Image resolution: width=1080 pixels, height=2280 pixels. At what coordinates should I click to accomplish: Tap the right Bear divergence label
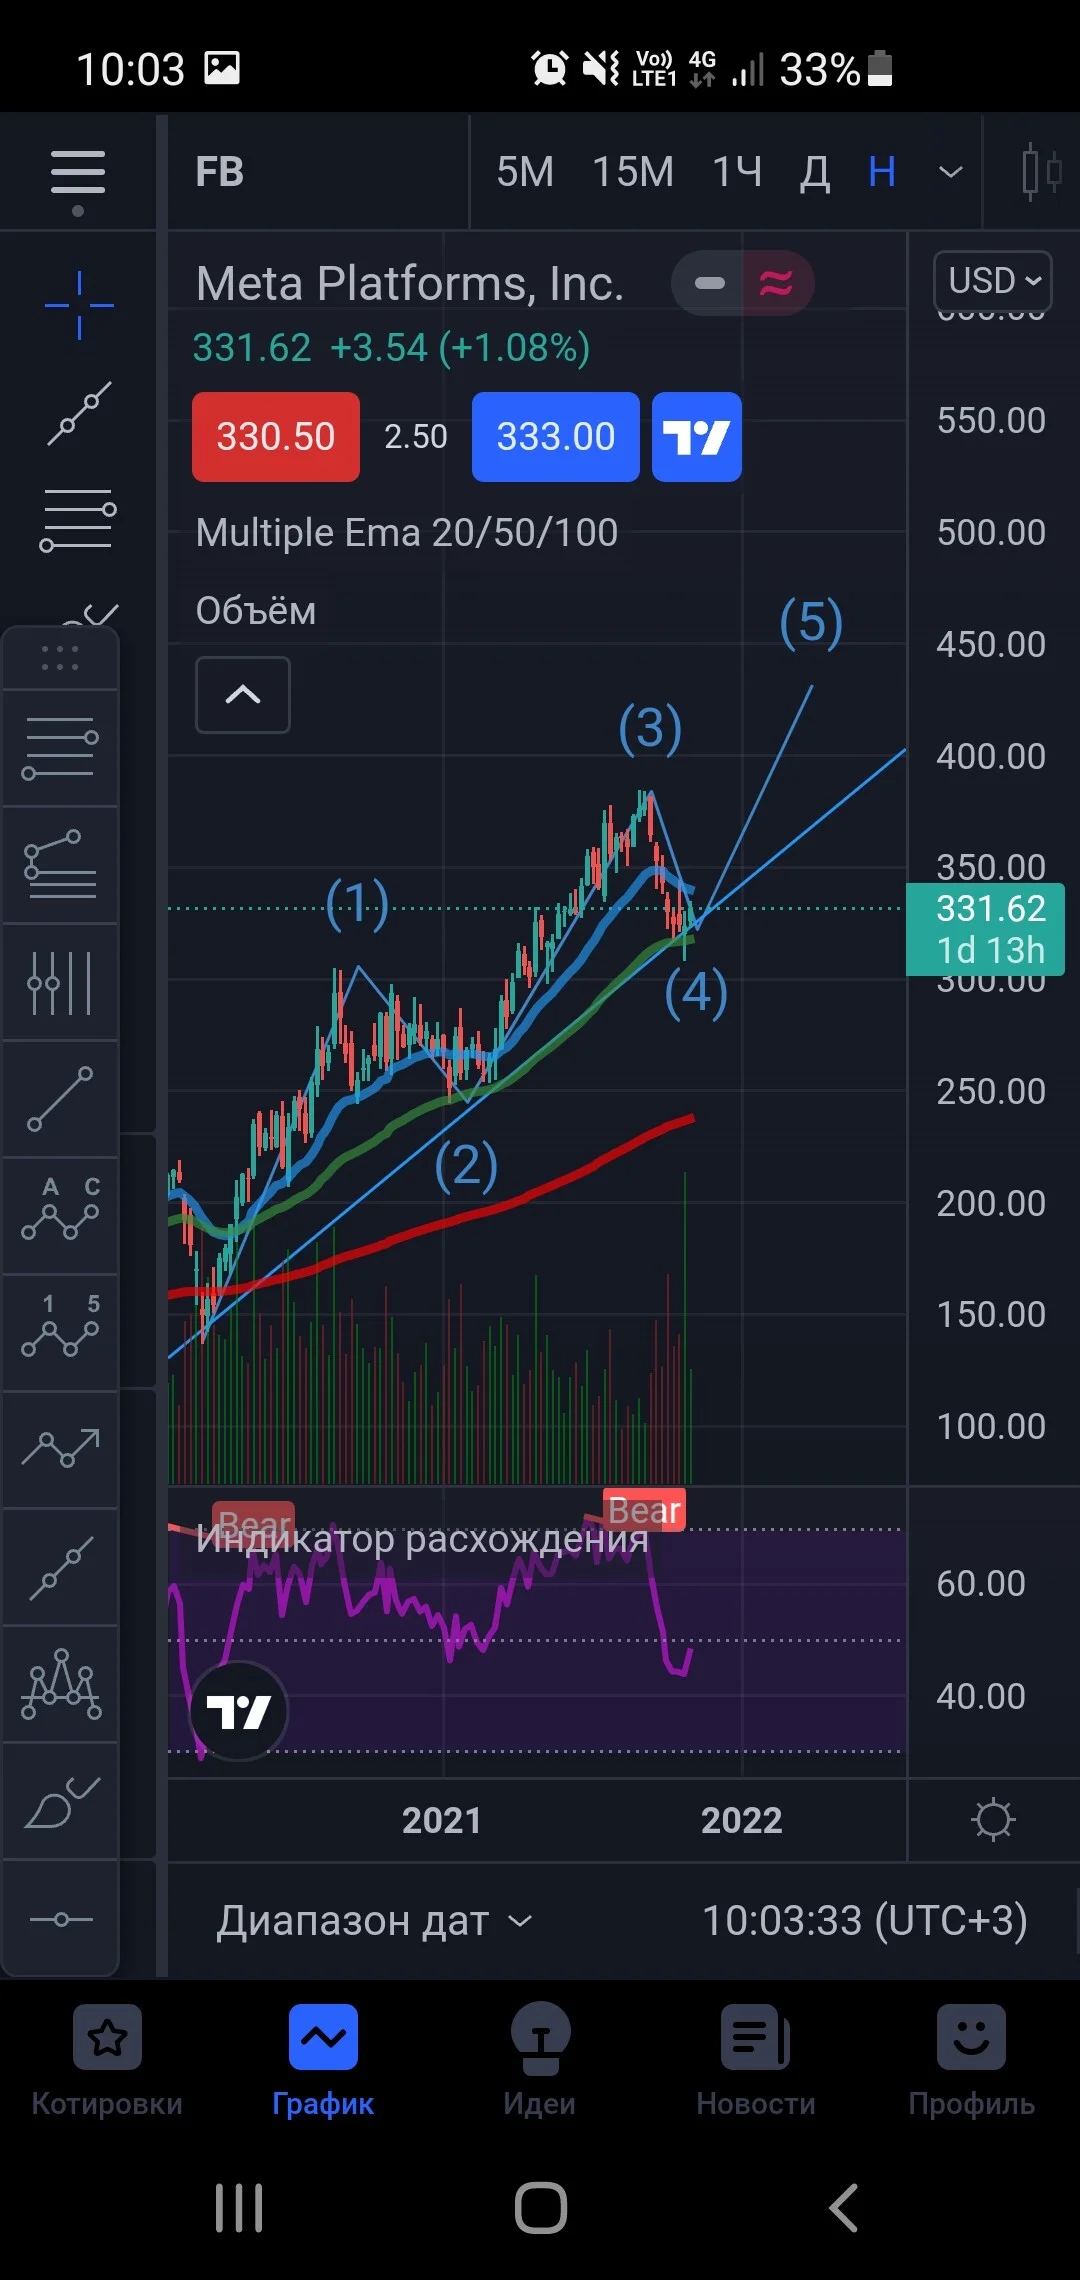coord(644,1510)
